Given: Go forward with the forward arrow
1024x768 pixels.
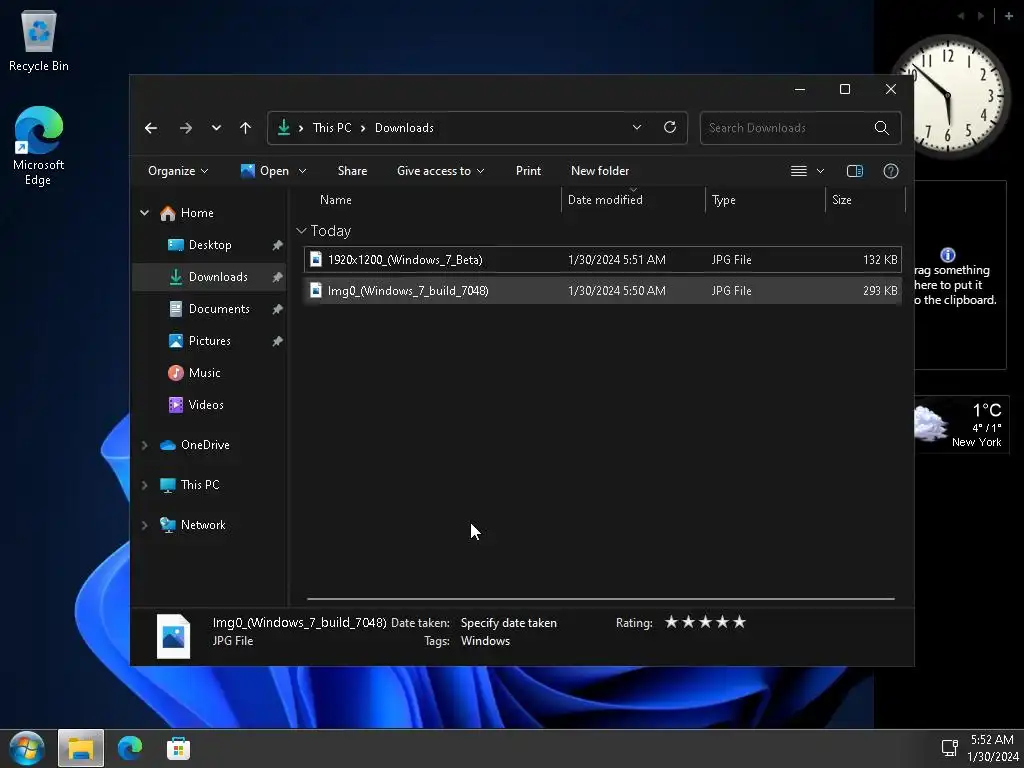Looking at the screenshot, I should tap(186, 128).
